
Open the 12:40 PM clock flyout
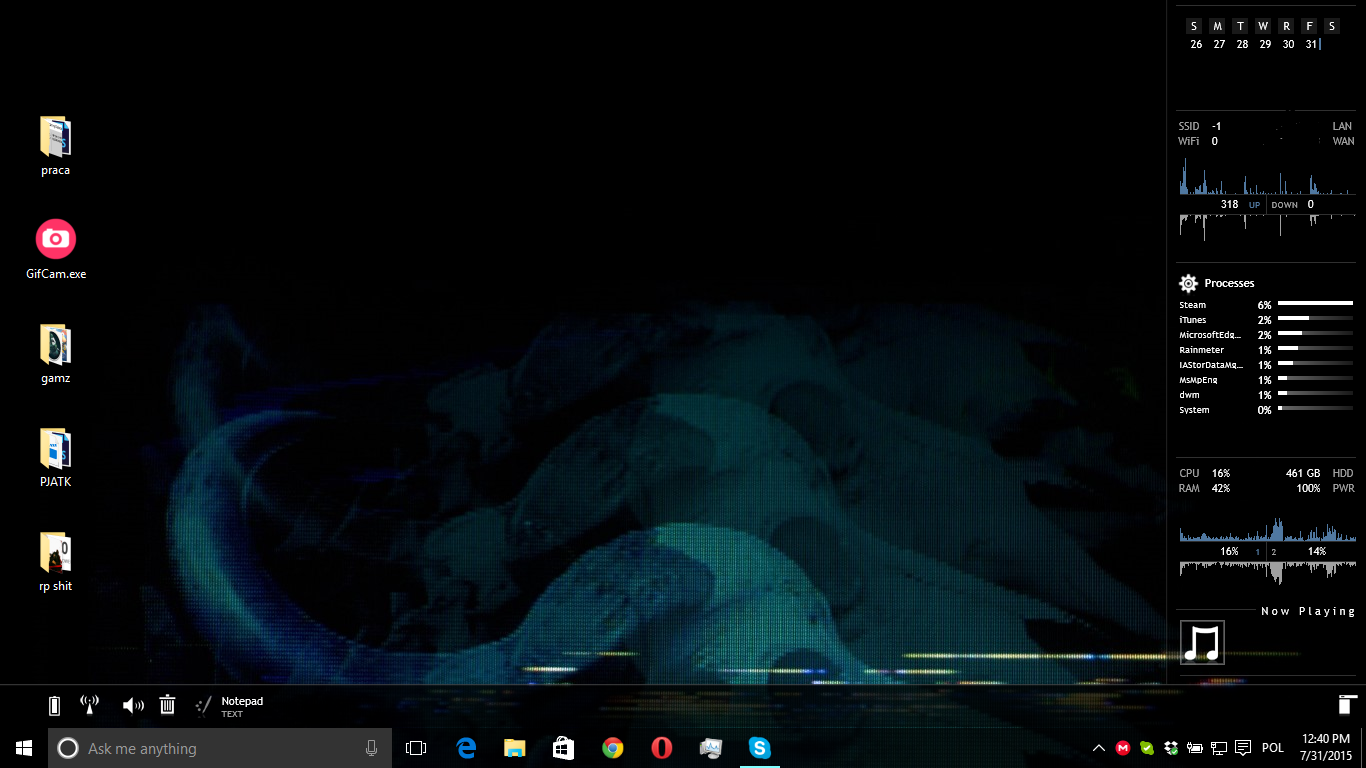pos(1325,748)
